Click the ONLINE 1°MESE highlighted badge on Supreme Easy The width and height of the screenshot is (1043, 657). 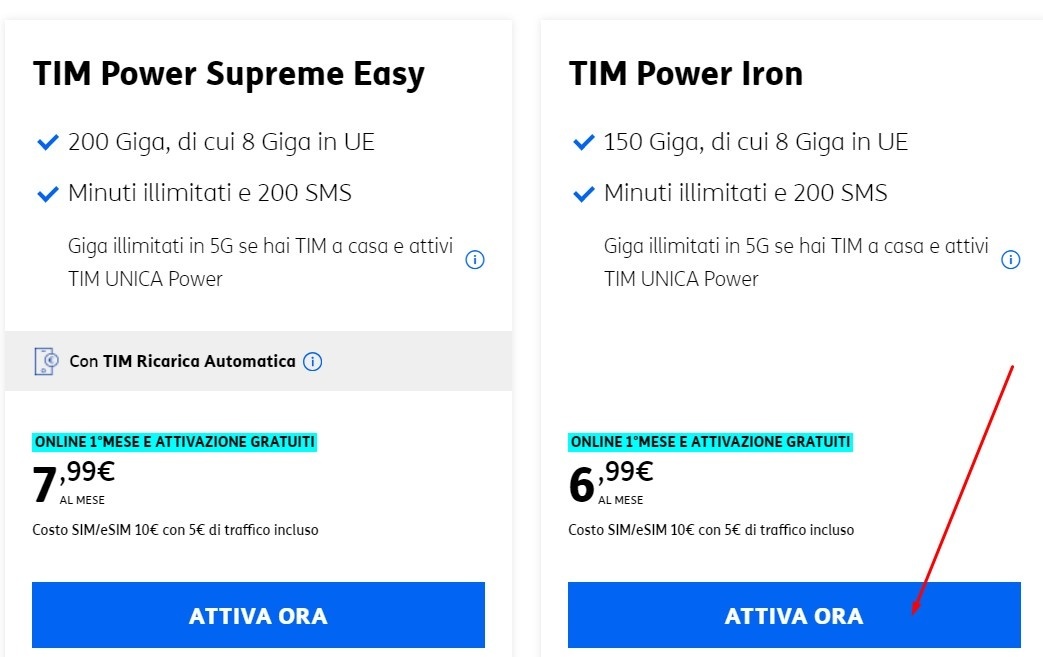pyautogui.click(x=174, y=440)
